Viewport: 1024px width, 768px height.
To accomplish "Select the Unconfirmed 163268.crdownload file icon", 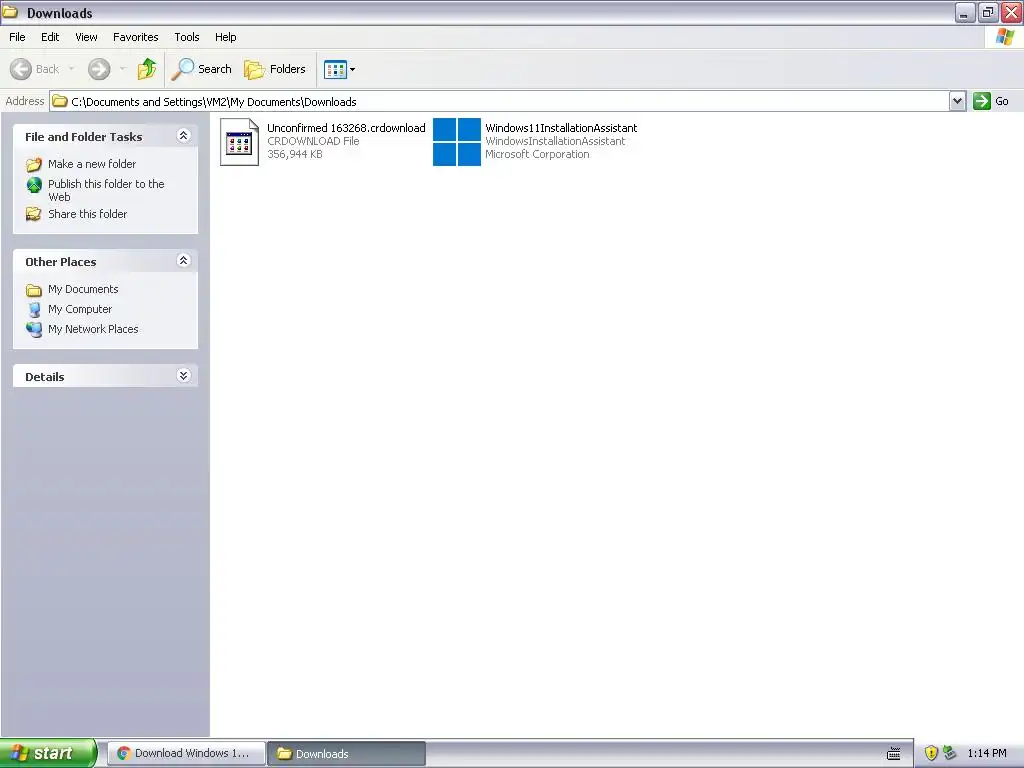I will coord(239,142).
